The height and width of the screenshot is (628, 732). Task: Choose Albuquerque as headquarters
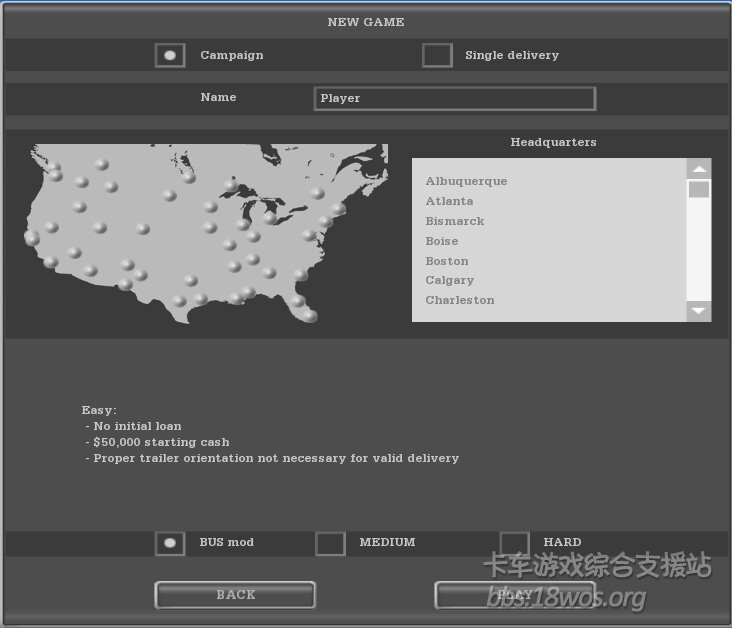pos(466,181)
